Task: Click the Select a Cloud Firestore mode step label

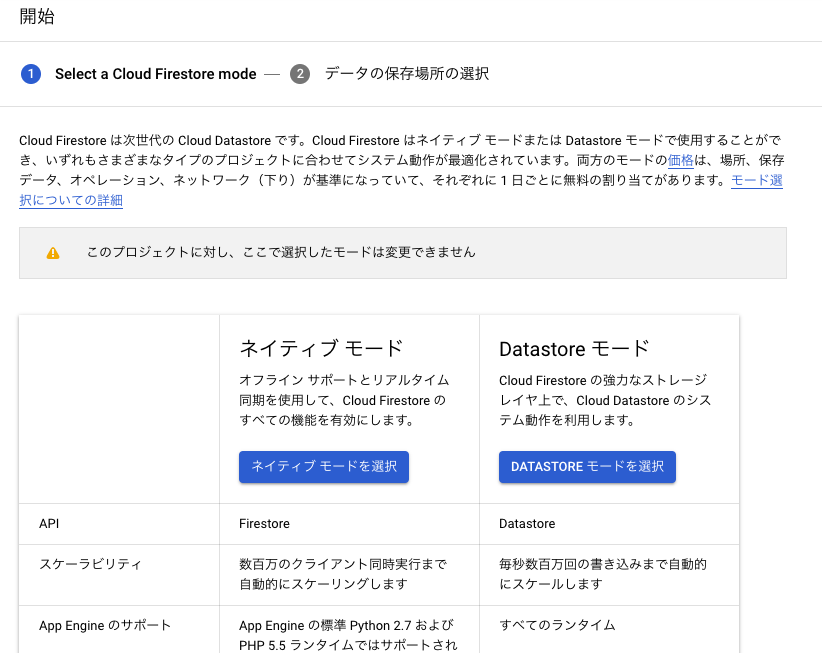Action: (x=156, y=74)
